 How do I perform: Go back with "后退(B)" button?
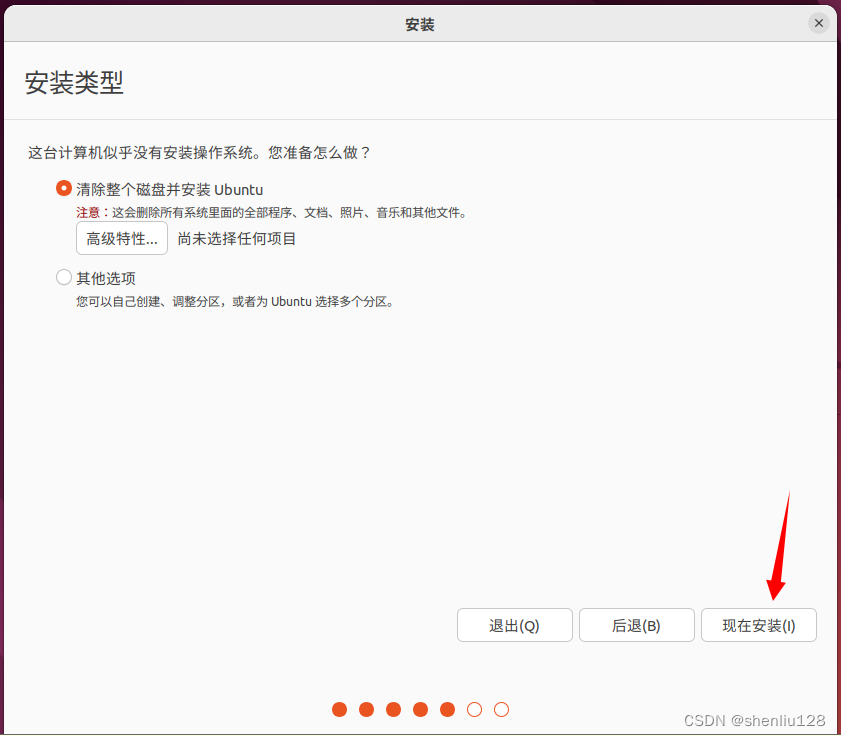tap(637, 625)
